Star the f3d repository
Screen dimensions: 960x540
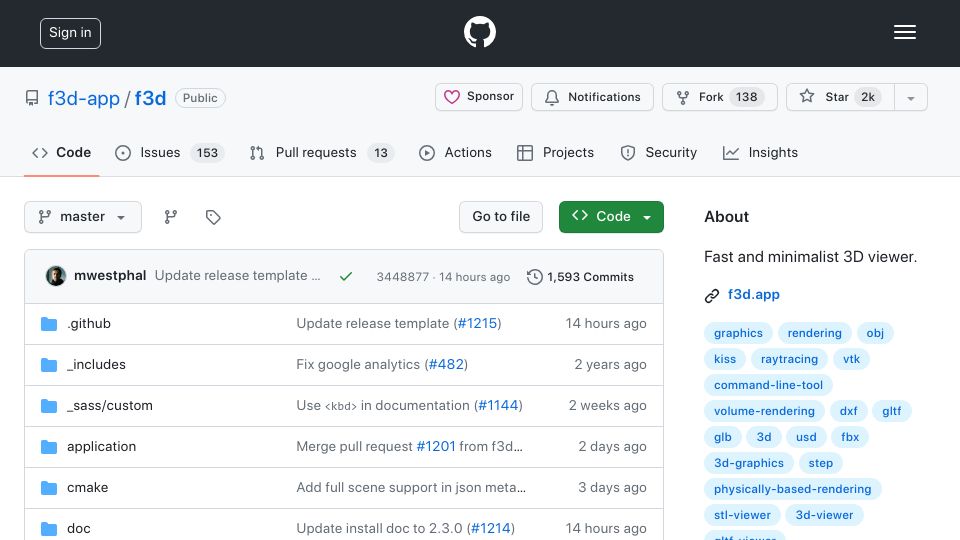pyautogui.click(x=840, y=97)
